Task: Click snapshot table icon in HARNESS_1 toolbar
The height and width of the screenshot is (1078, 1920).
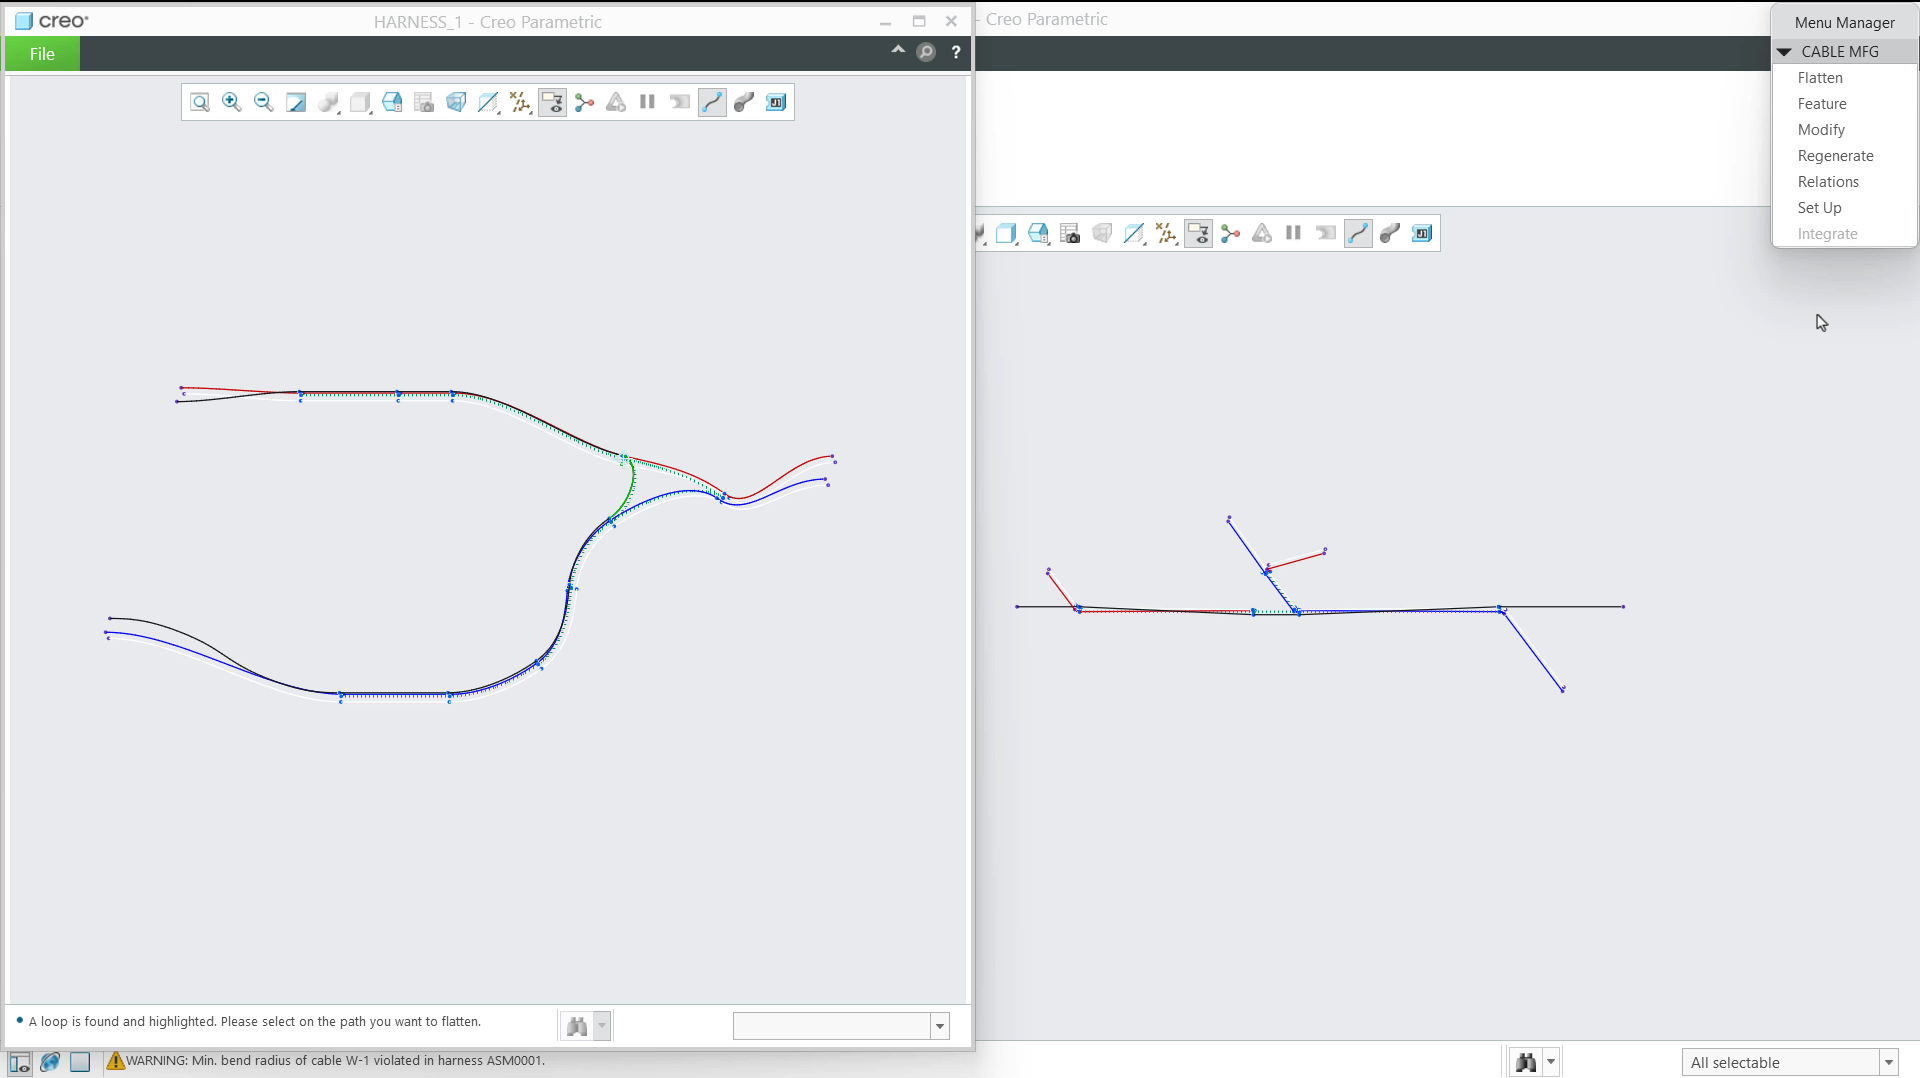Action: [x=424, y=102]
